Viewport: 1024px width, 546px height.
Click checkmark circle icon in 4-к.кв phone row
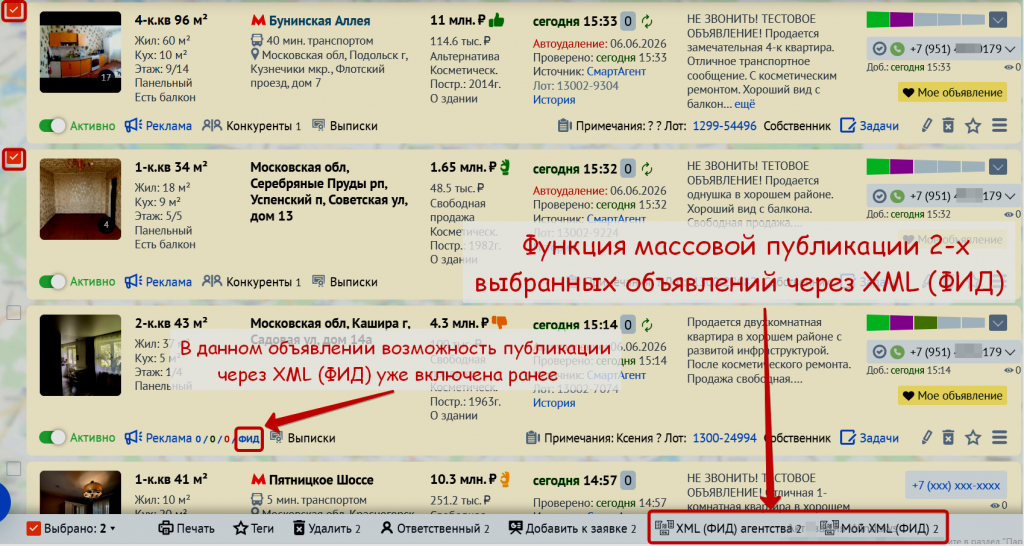[880, 49]
